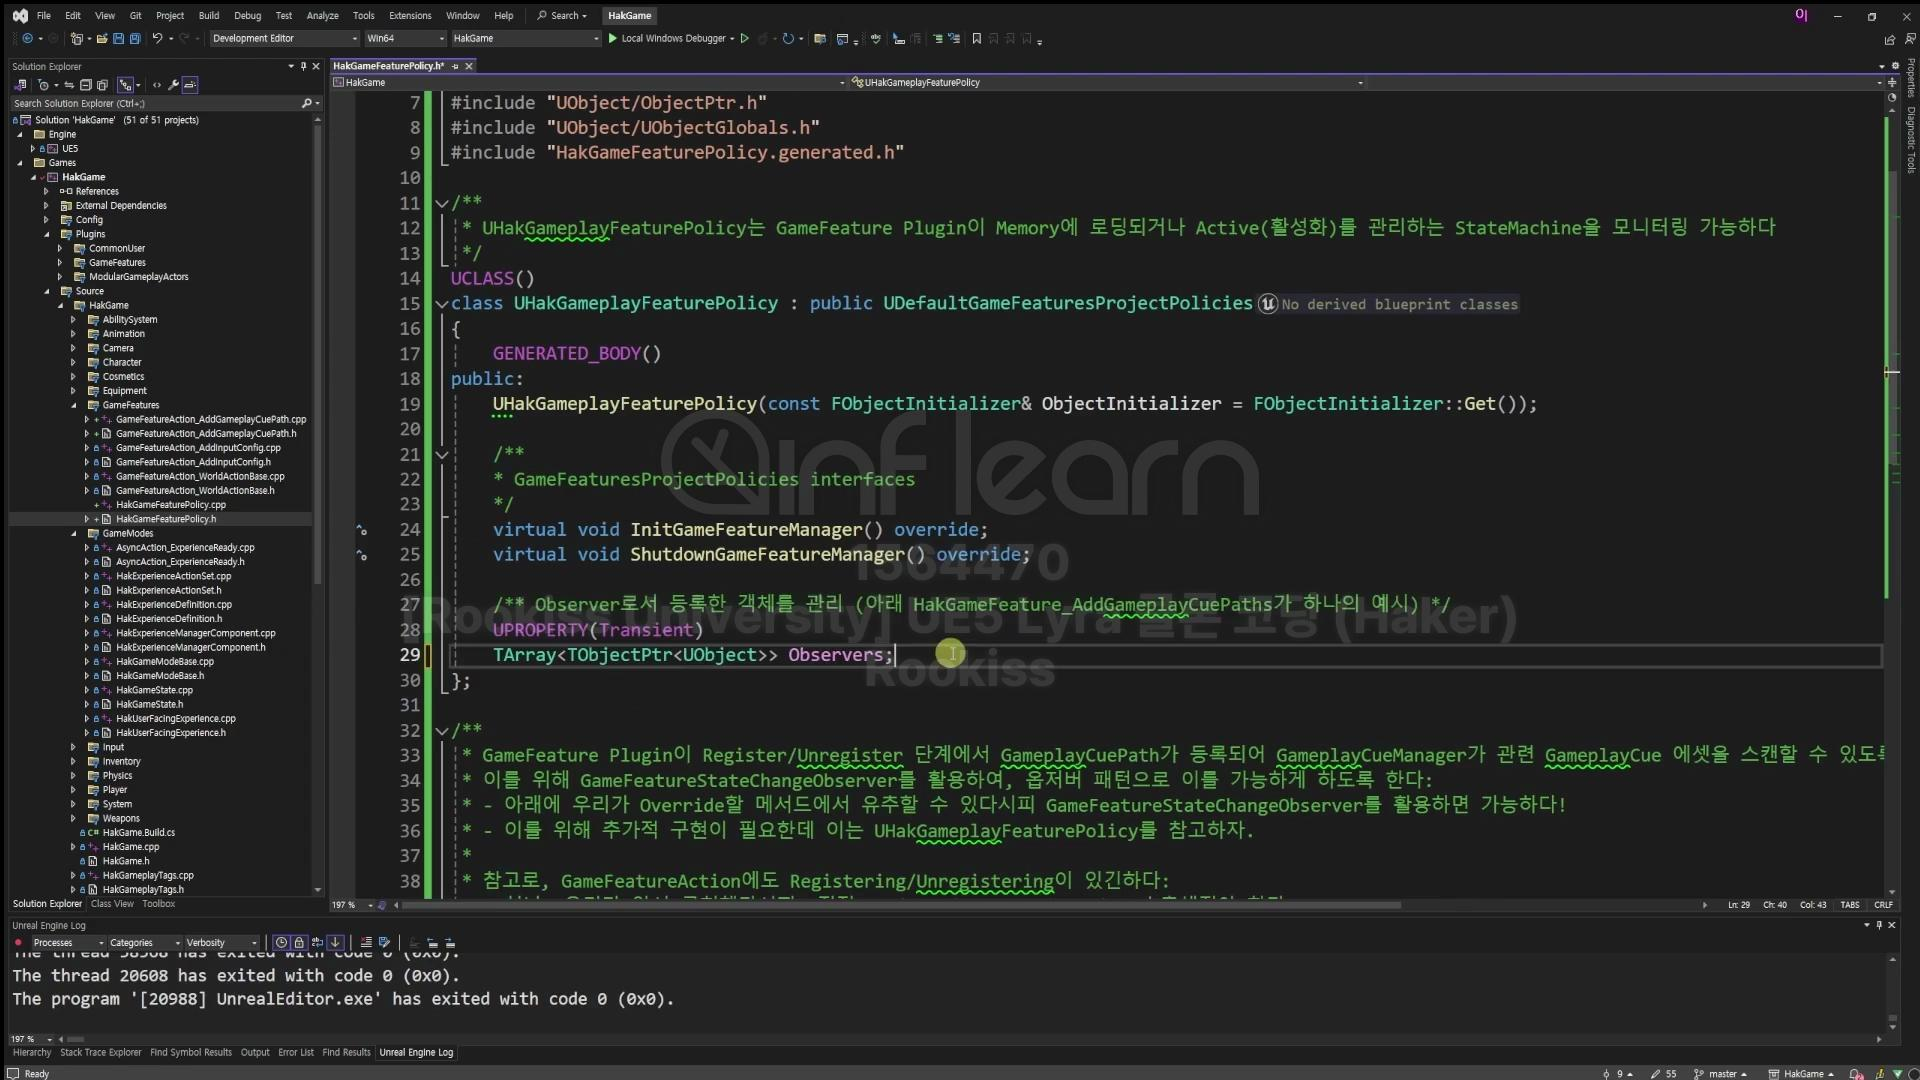Click the Collapse All icon in Solution Explorer
The height and width of the screenshot is (1080, 1920).
pos(86,85)
